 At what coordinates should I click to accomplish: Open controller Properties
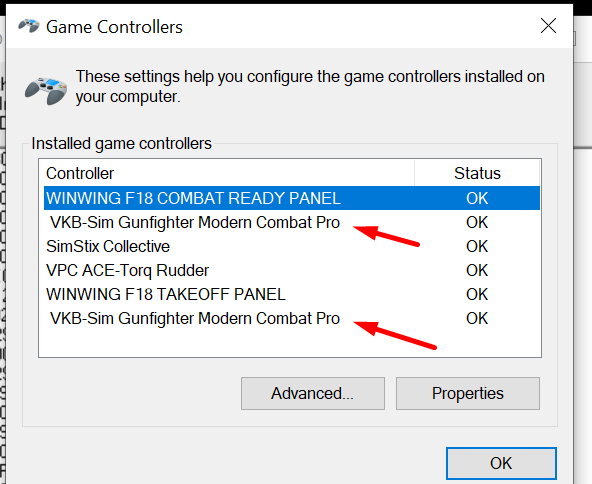click(468, 393)
